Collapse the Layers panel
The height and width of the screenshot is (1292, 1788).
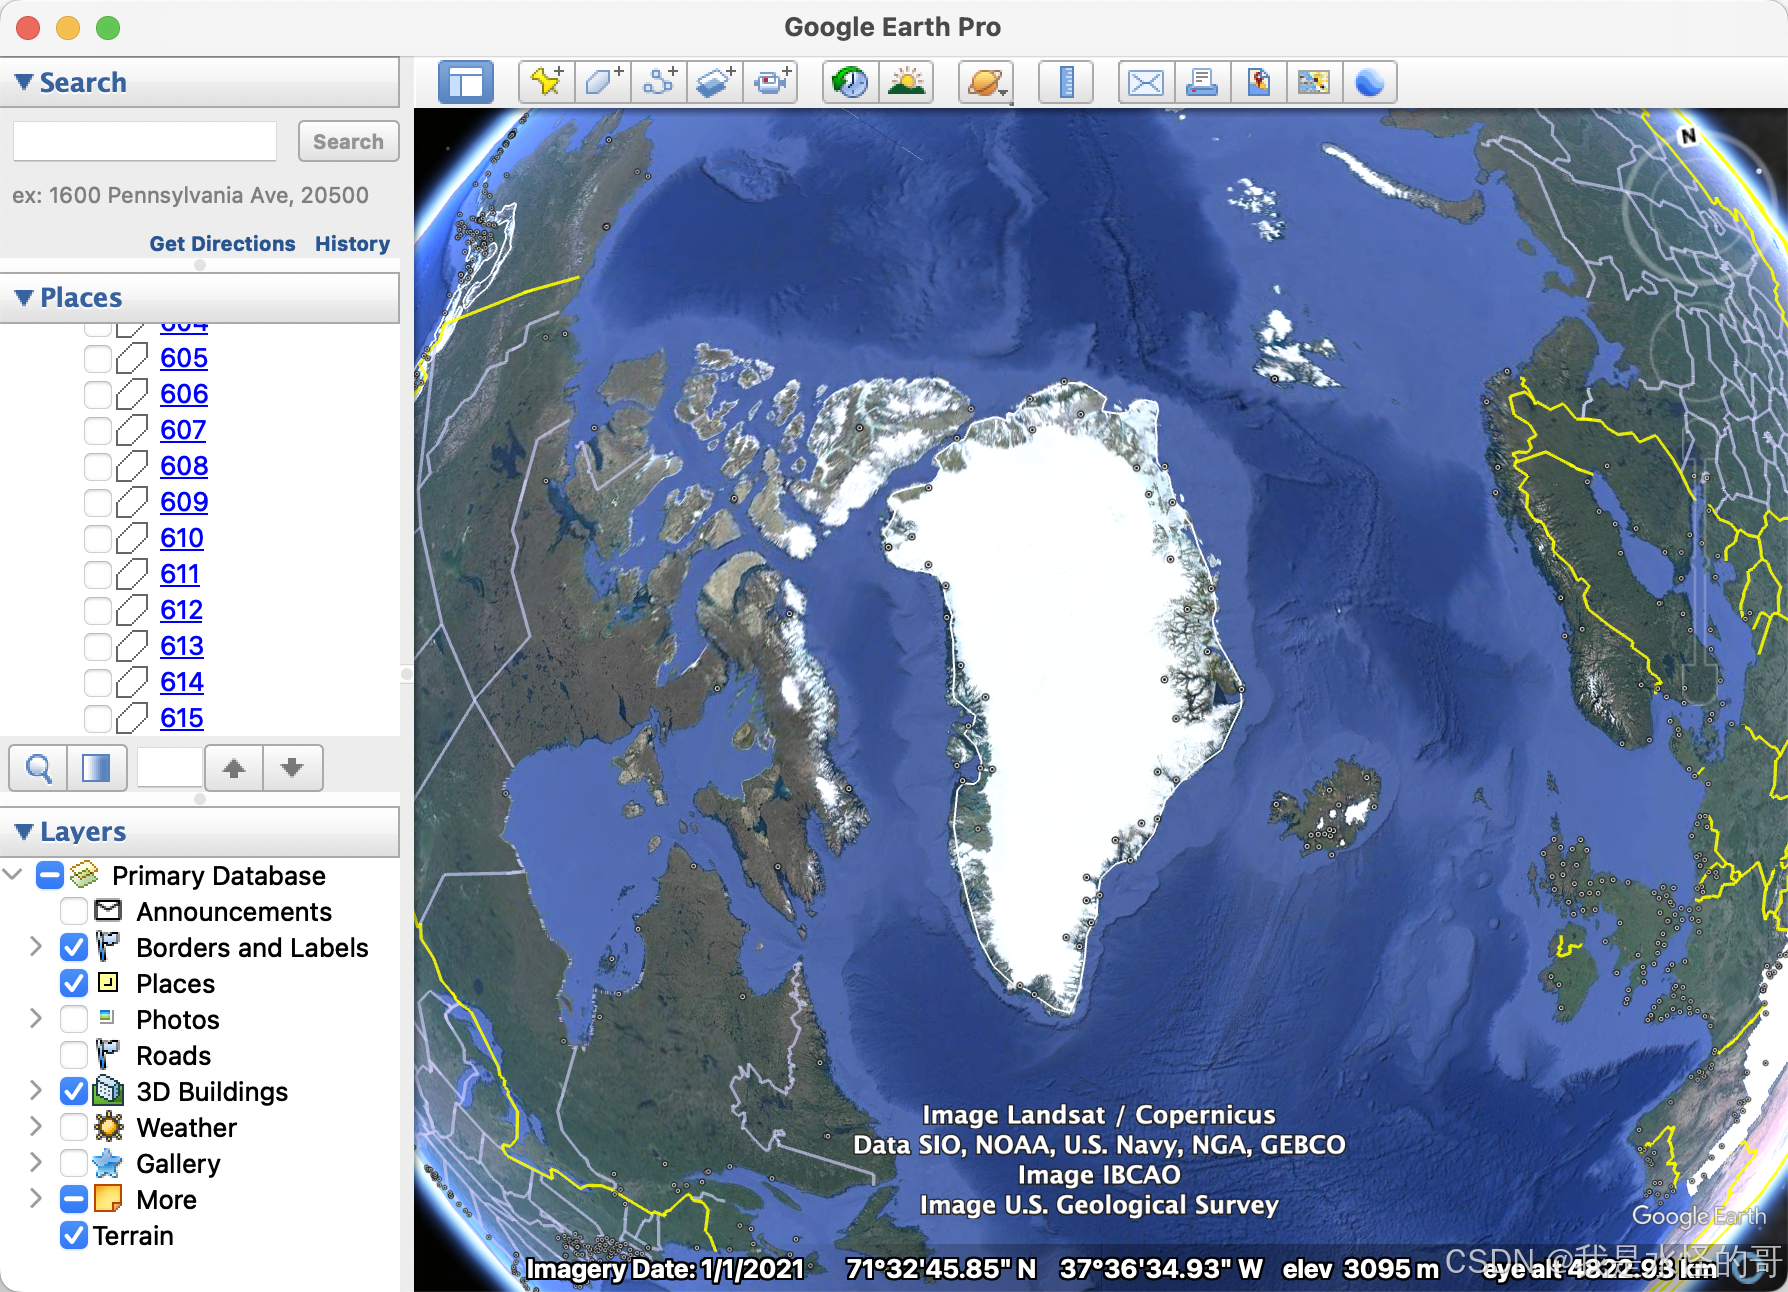click(x=24, y=831)
